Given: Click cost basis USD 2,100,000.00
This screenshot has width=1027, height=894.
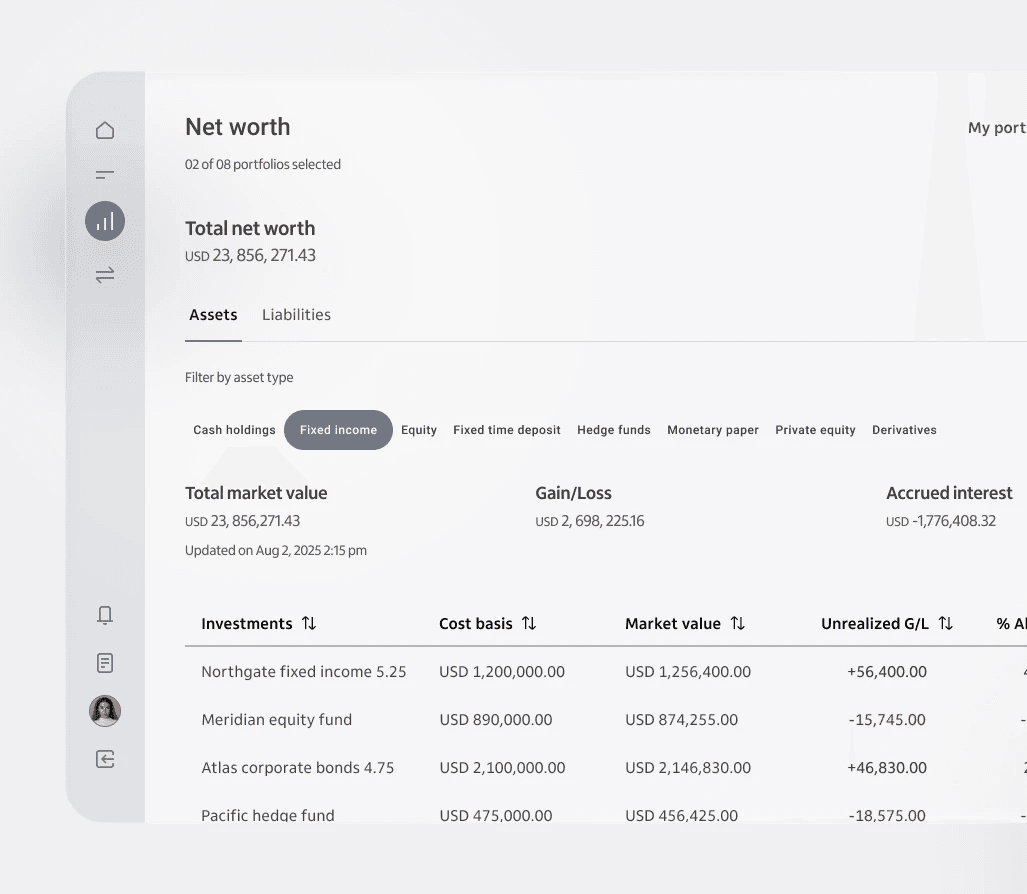Looking at the screenshot, I should [x=502, y=768].
